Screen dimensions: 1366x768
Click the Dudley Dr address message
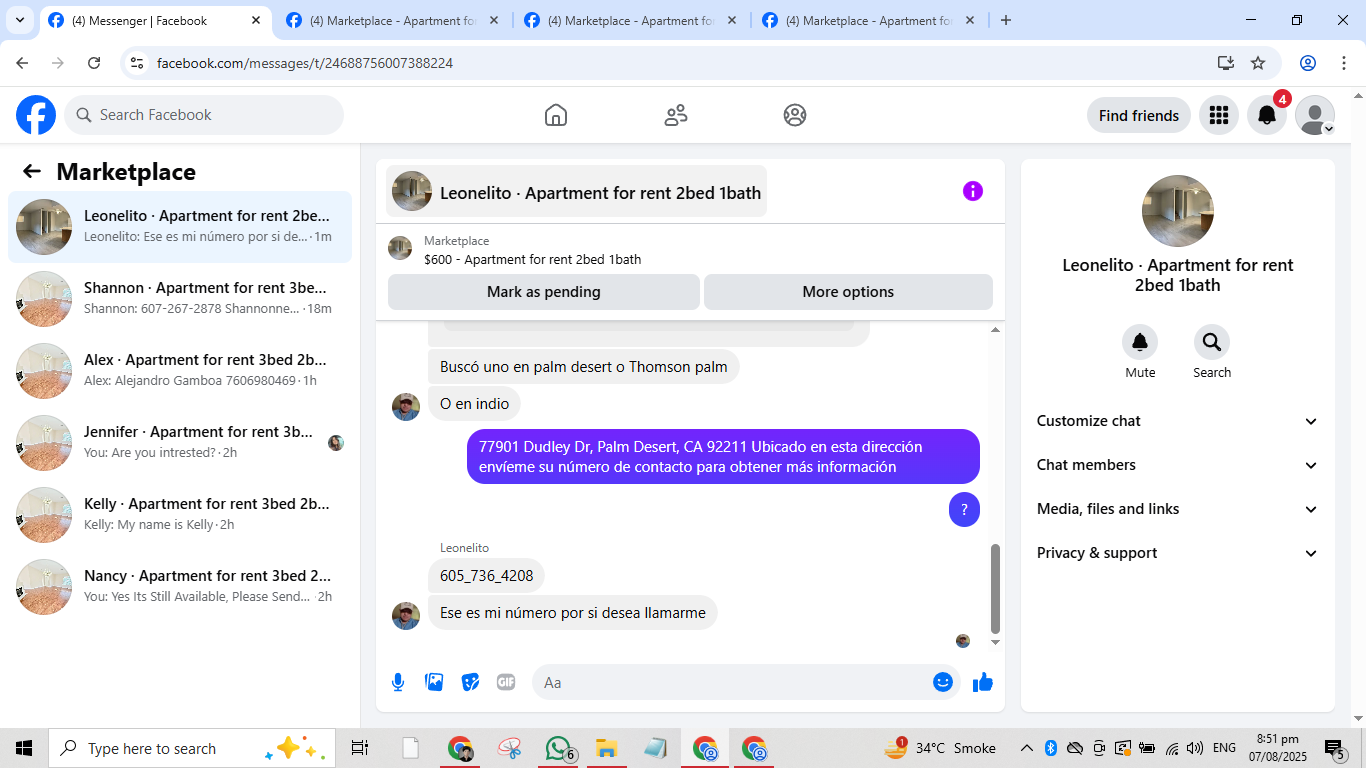click(x=723, y=456)
